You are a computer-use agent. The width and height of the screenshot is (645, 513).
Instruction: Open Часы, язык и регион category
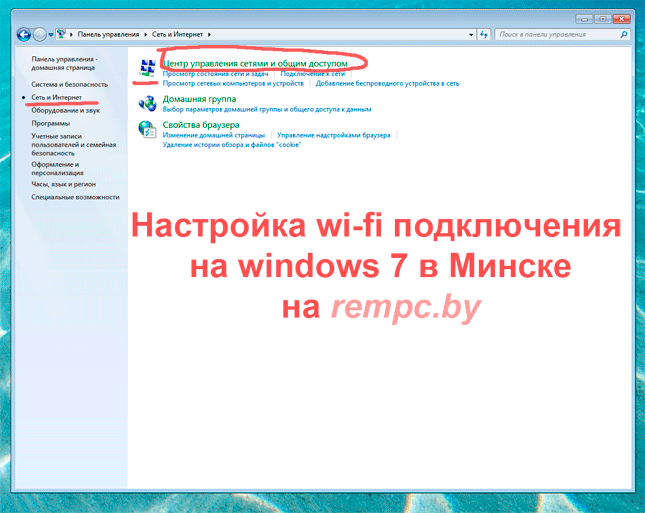(63, 184)
